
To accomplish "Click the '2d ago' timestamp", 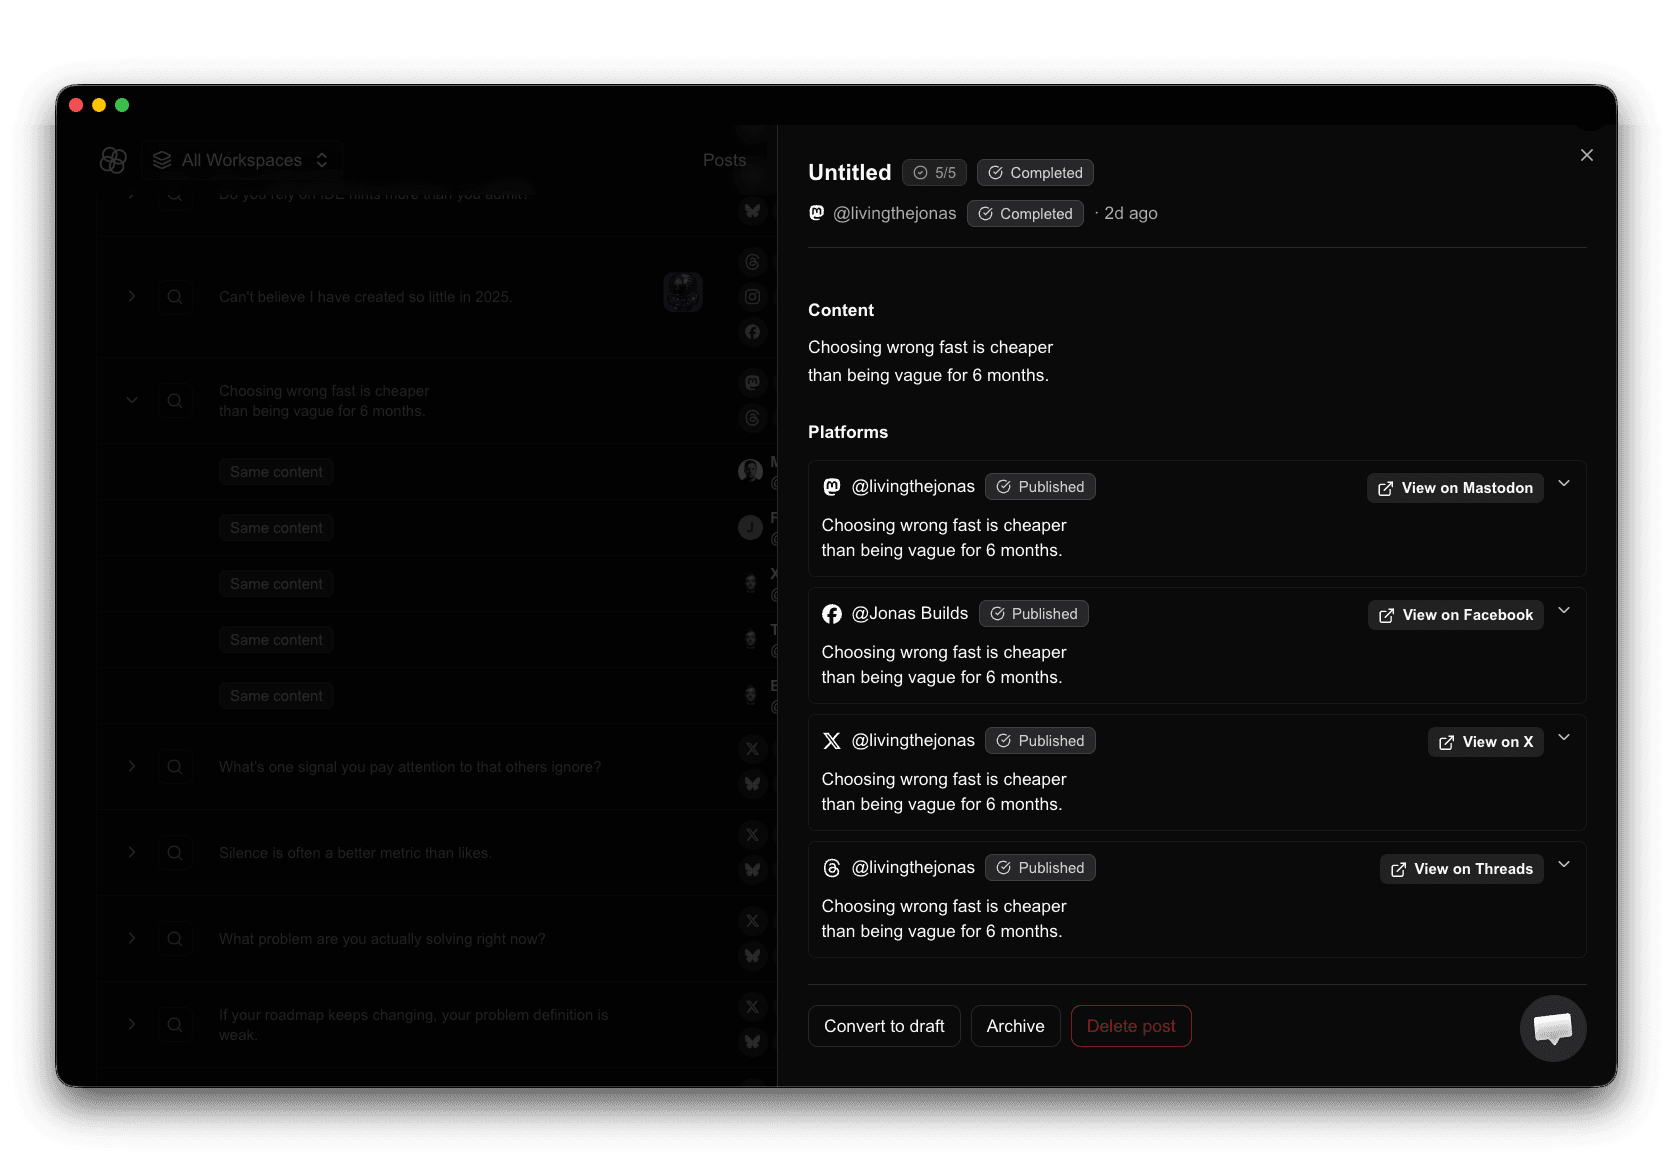I will click(1131, 213).
